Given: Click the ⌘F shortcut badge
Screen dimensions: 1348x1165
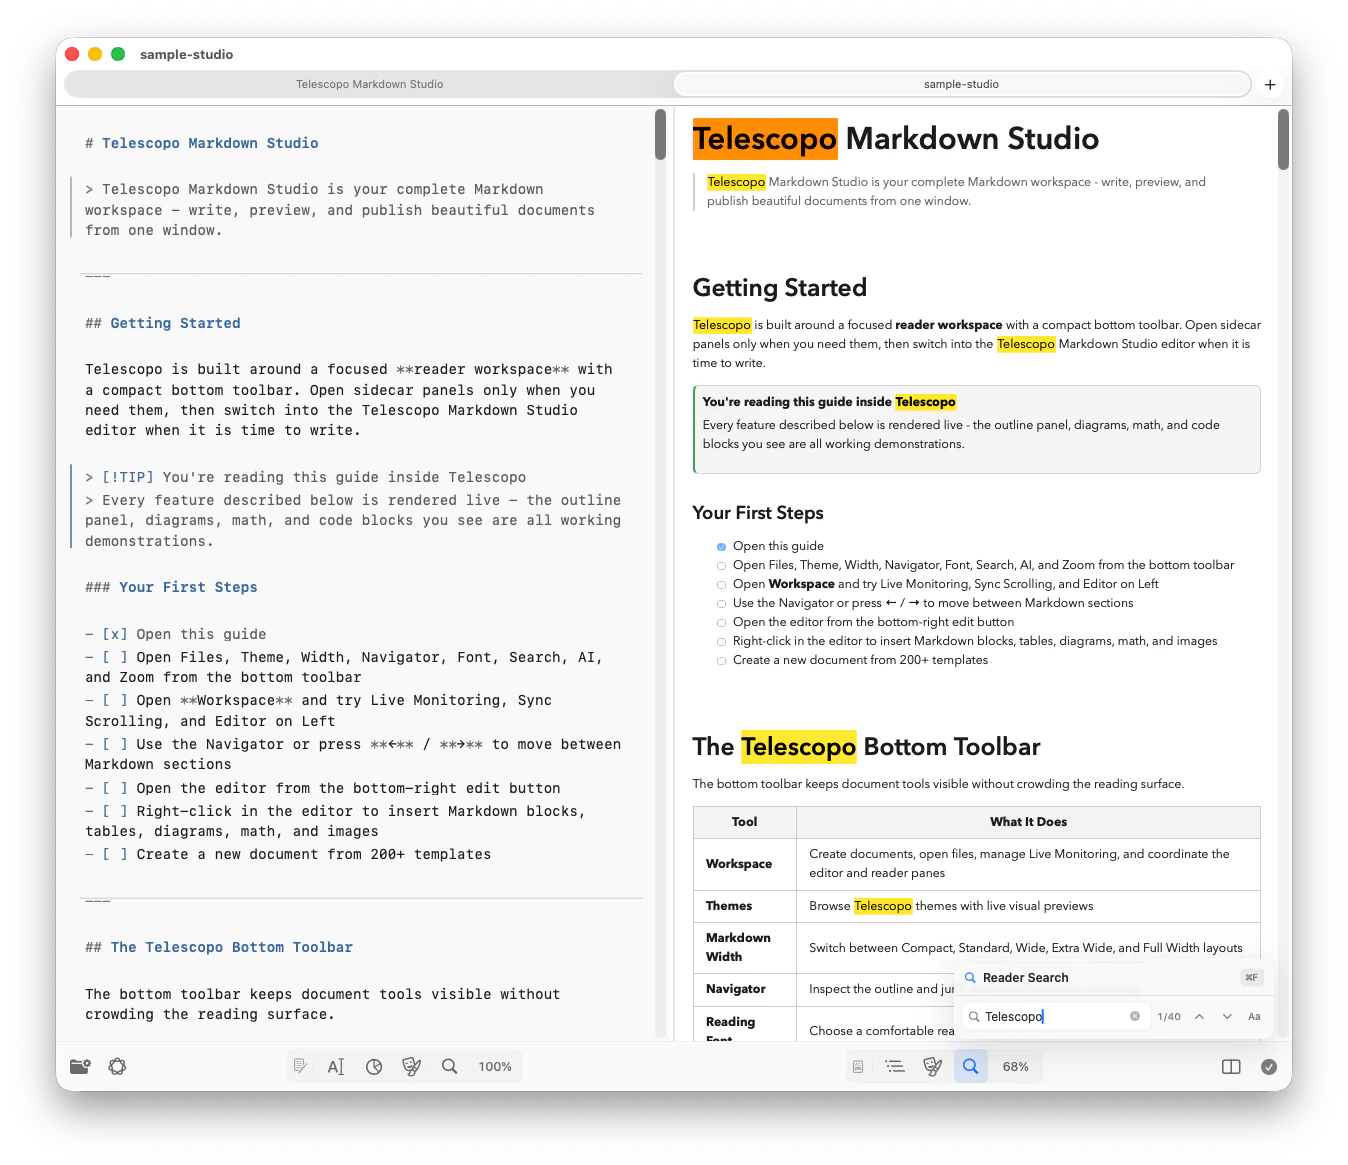Looking at the screenshot, I should click(1252, 977).
